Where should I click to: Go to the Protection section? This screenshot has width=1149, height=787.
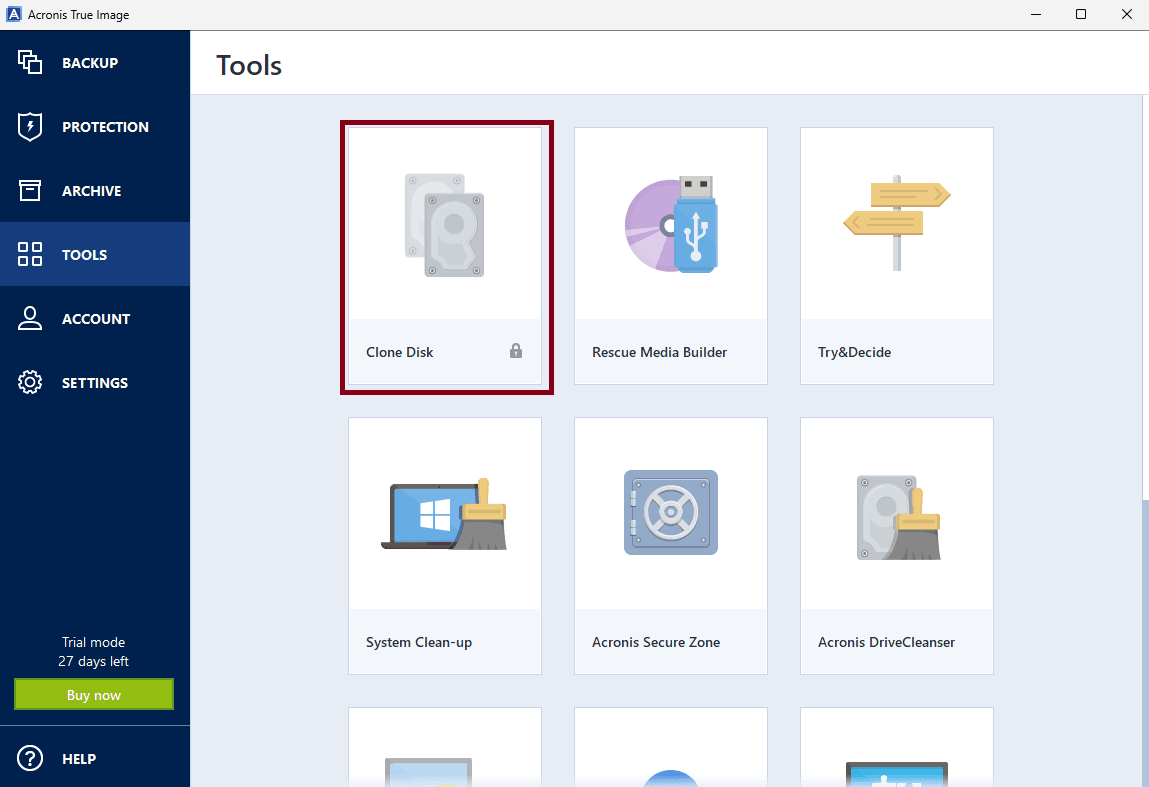pos(95,127)
